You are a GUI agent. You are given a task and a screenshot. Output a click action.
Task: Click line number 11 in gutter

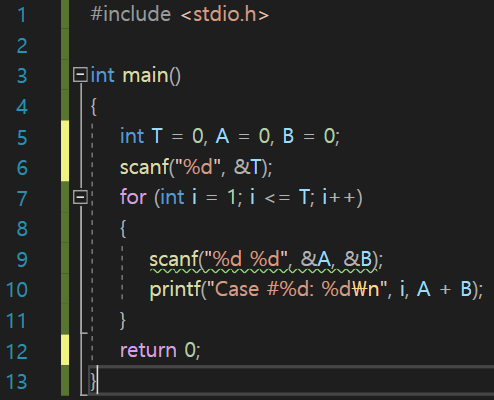(16, 321)
